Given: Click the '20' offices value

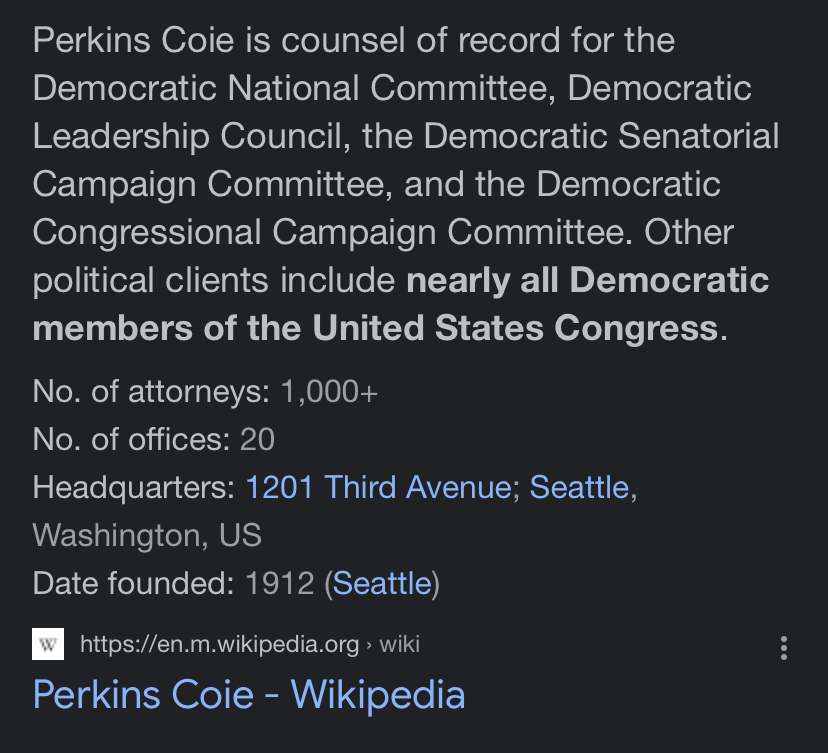Looking at the screenshot, I should (257, 439).
